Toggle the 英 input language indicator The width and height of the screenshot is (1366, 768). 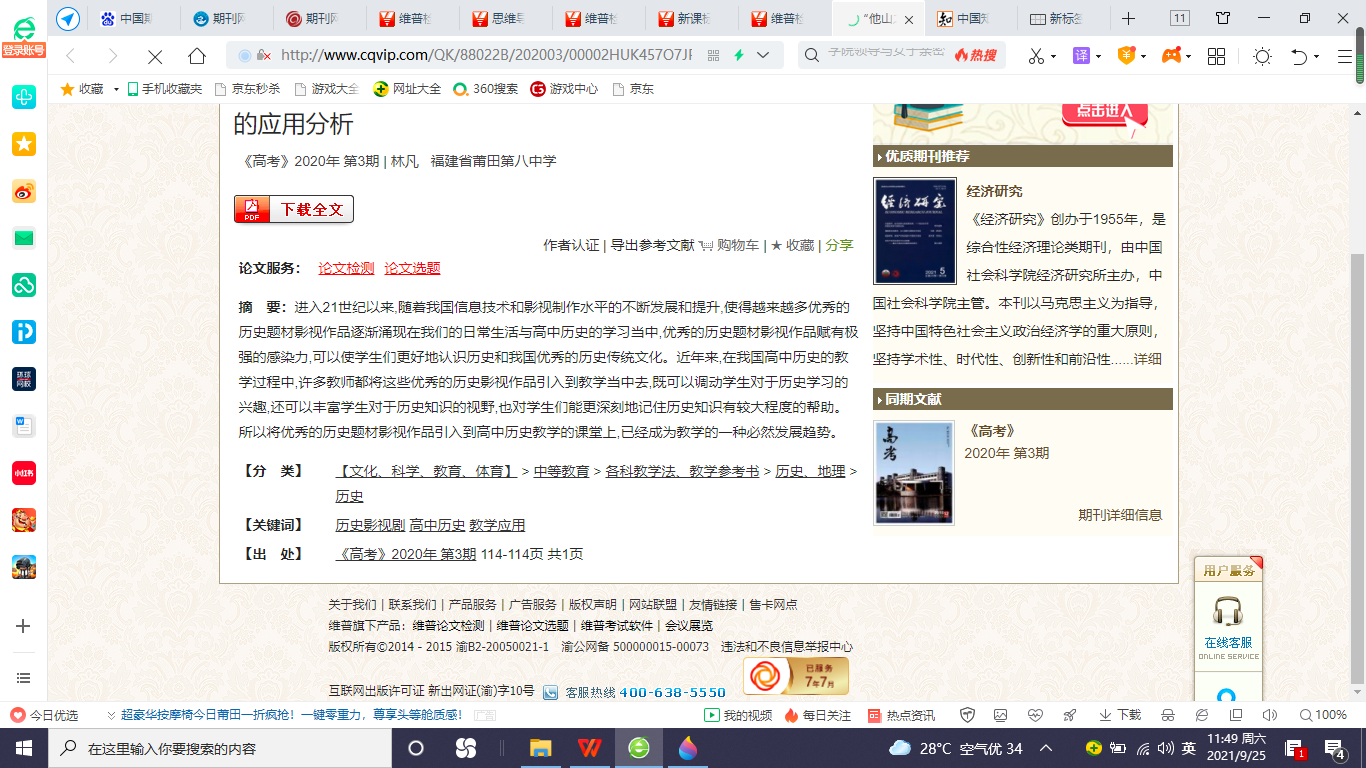click(x=1188, y=748)
